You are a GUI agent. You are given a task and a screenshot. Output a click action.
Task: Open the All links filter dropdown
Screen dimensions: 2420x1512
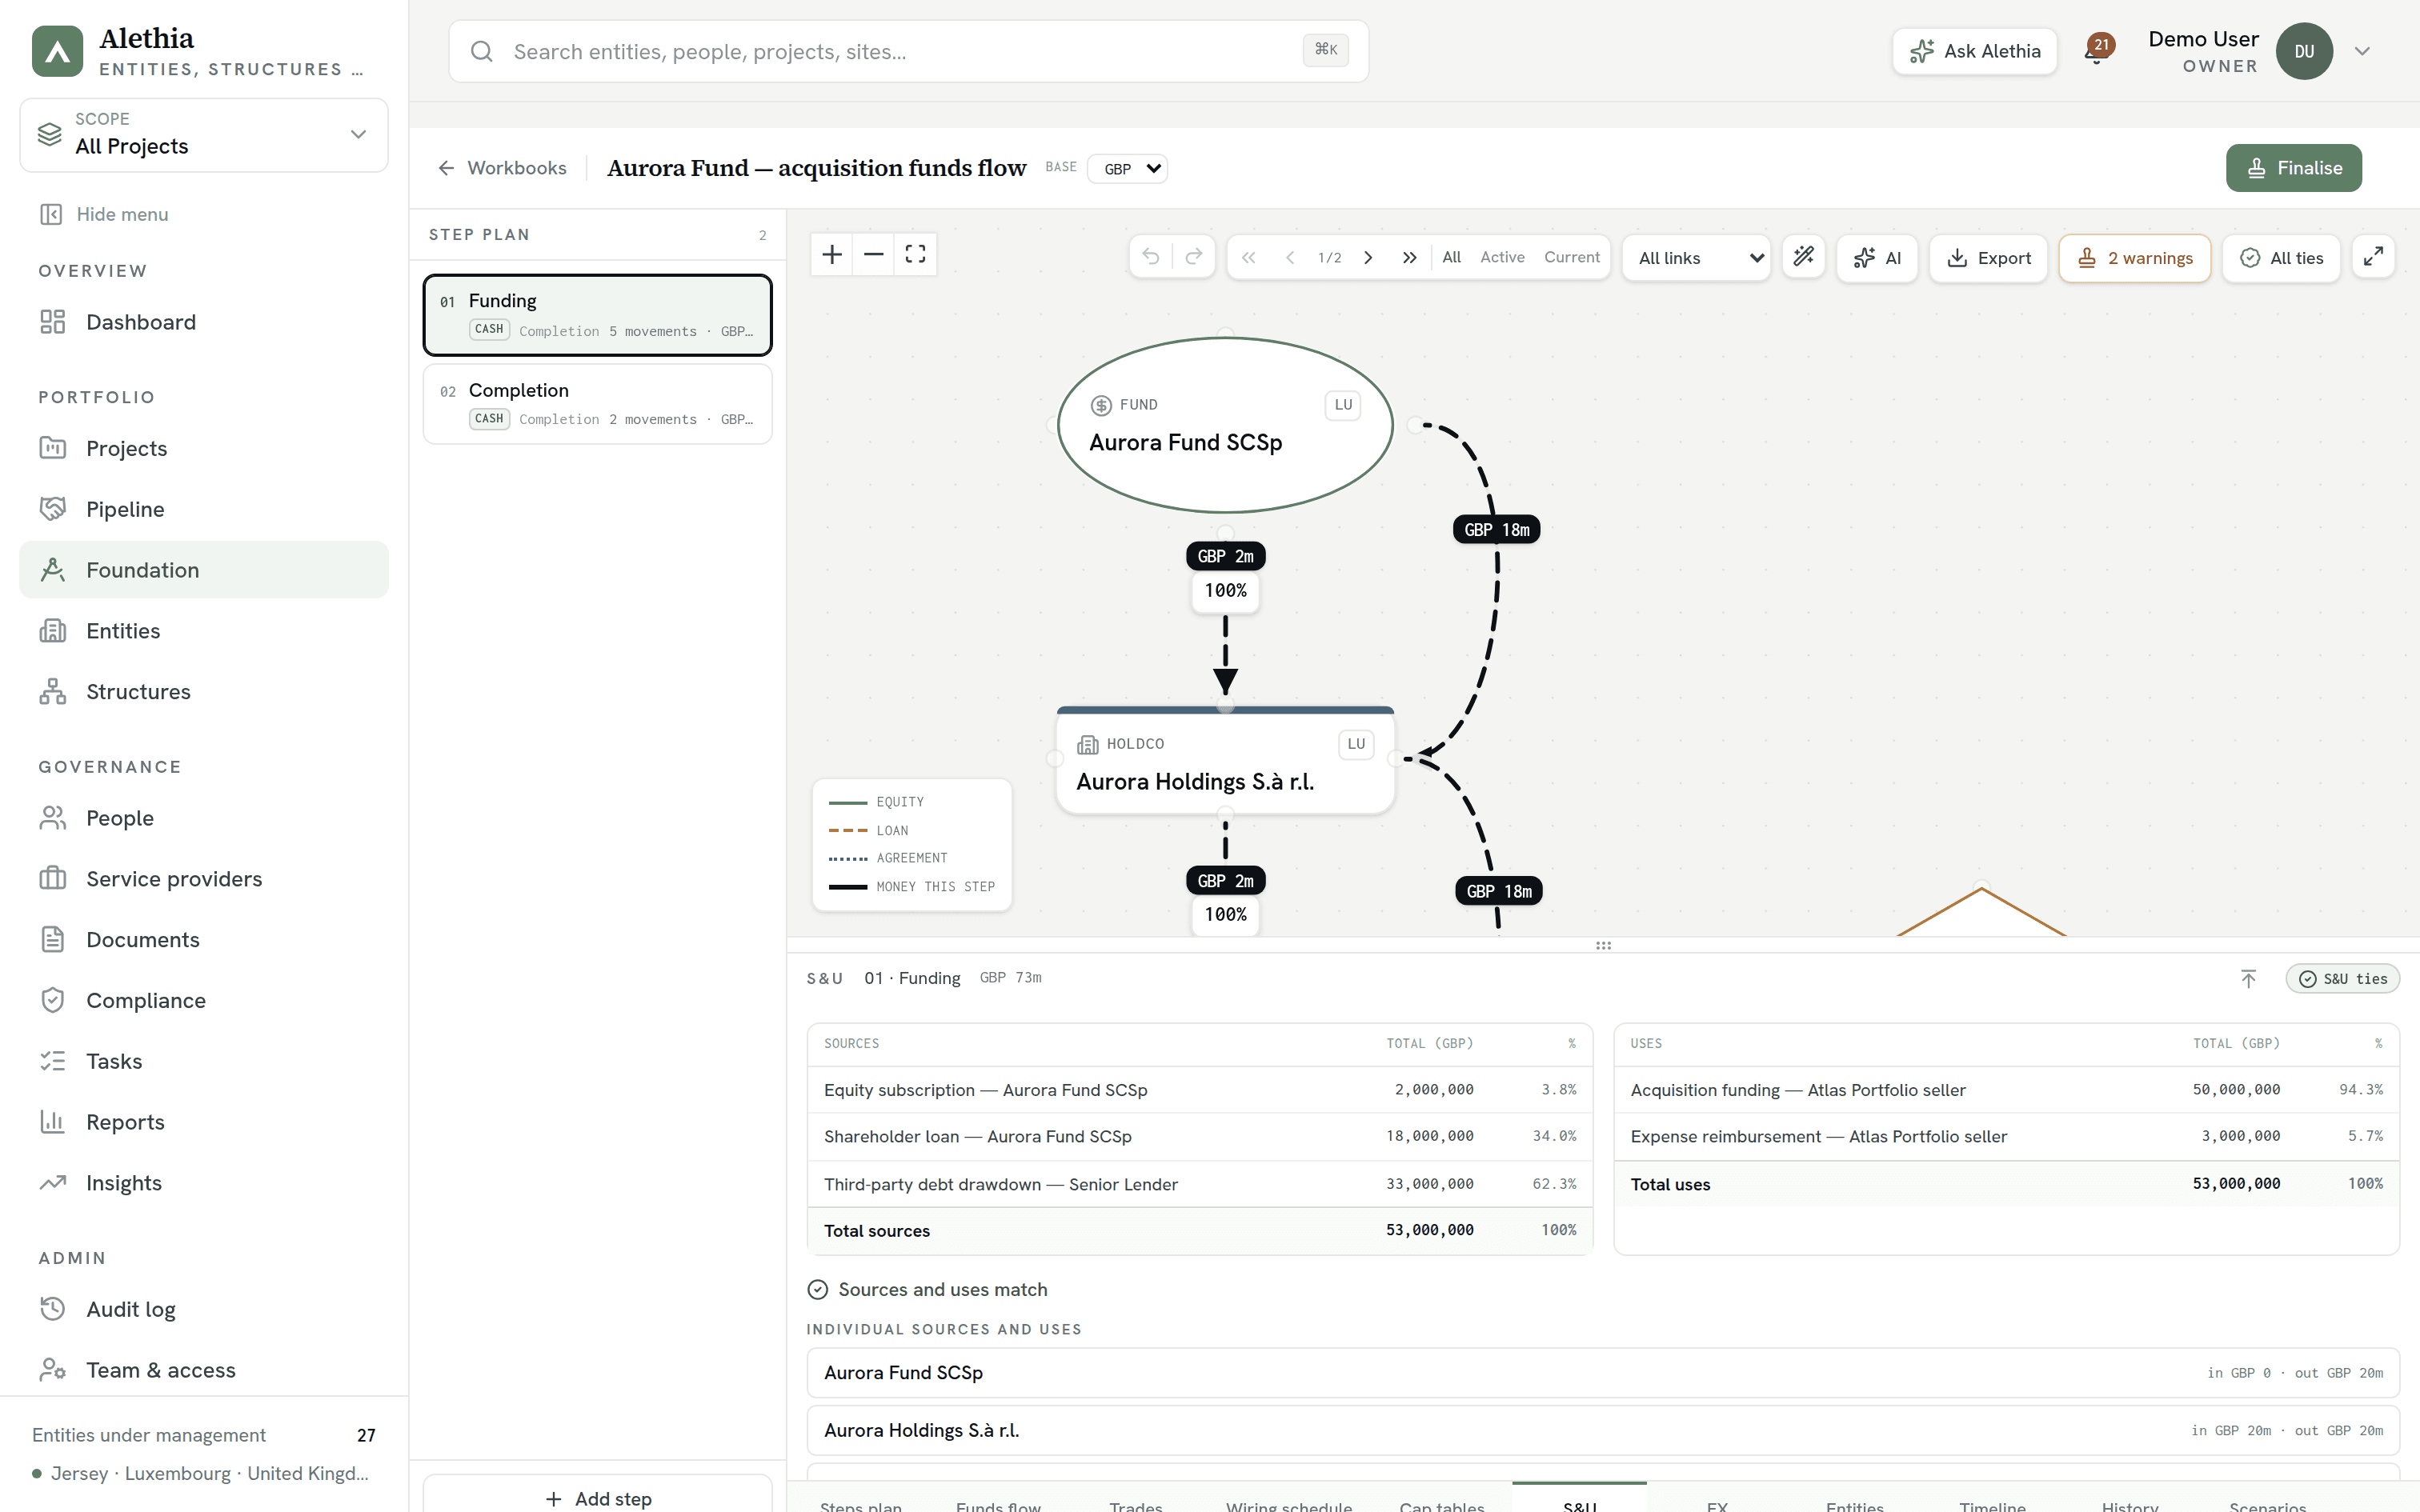[x=1697, y=258]
